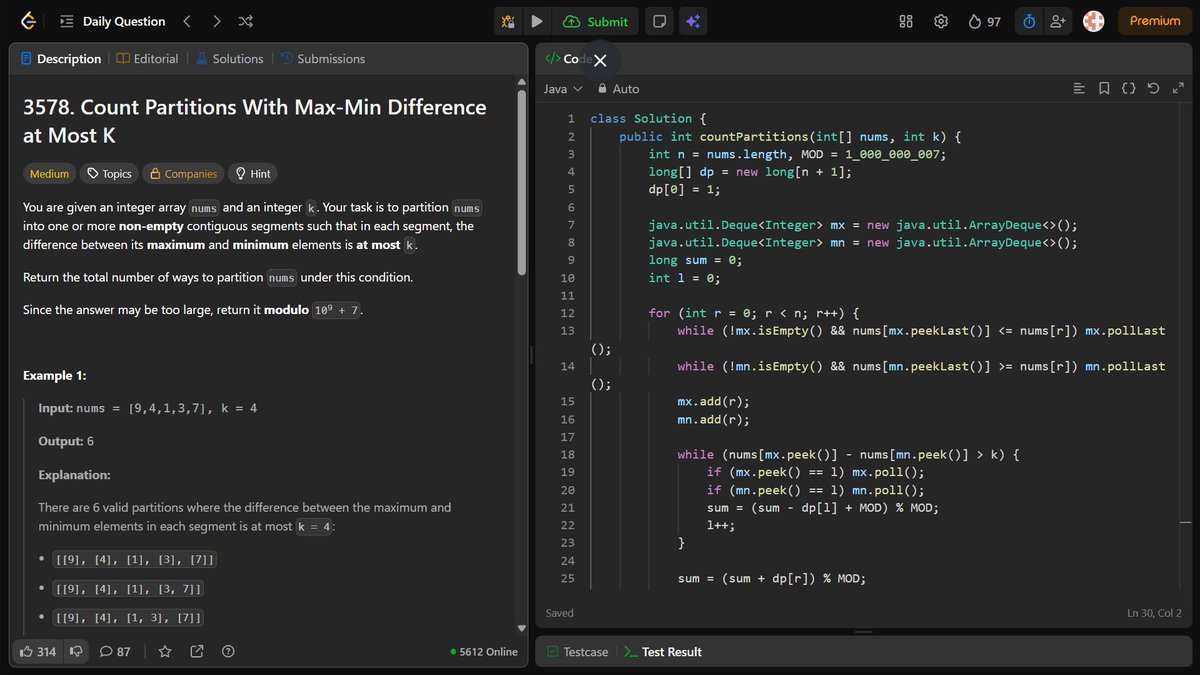Switch to the Solutions tab
The width and height of the screenshot is (1200, 675).
[x=229, y=59]
